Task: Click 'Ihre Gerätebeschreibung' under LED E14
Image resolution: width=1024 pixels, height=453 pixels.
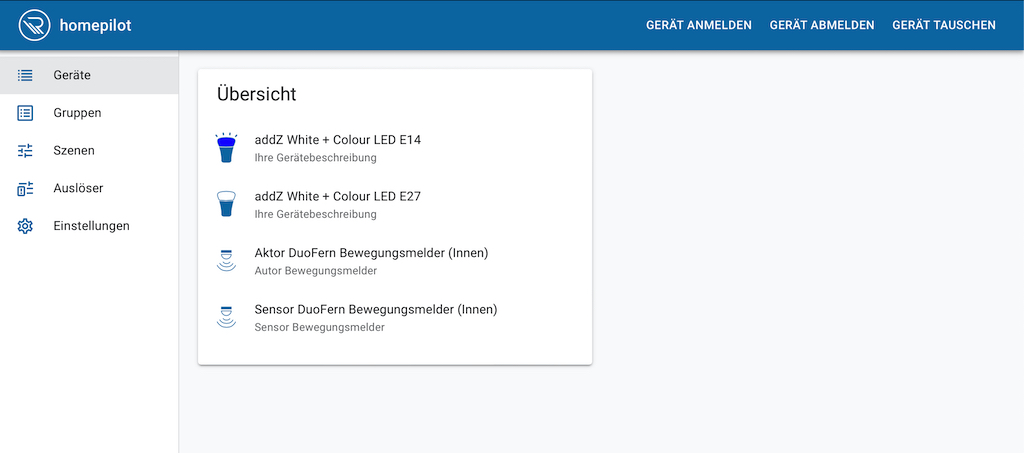Action: [315, 158]
